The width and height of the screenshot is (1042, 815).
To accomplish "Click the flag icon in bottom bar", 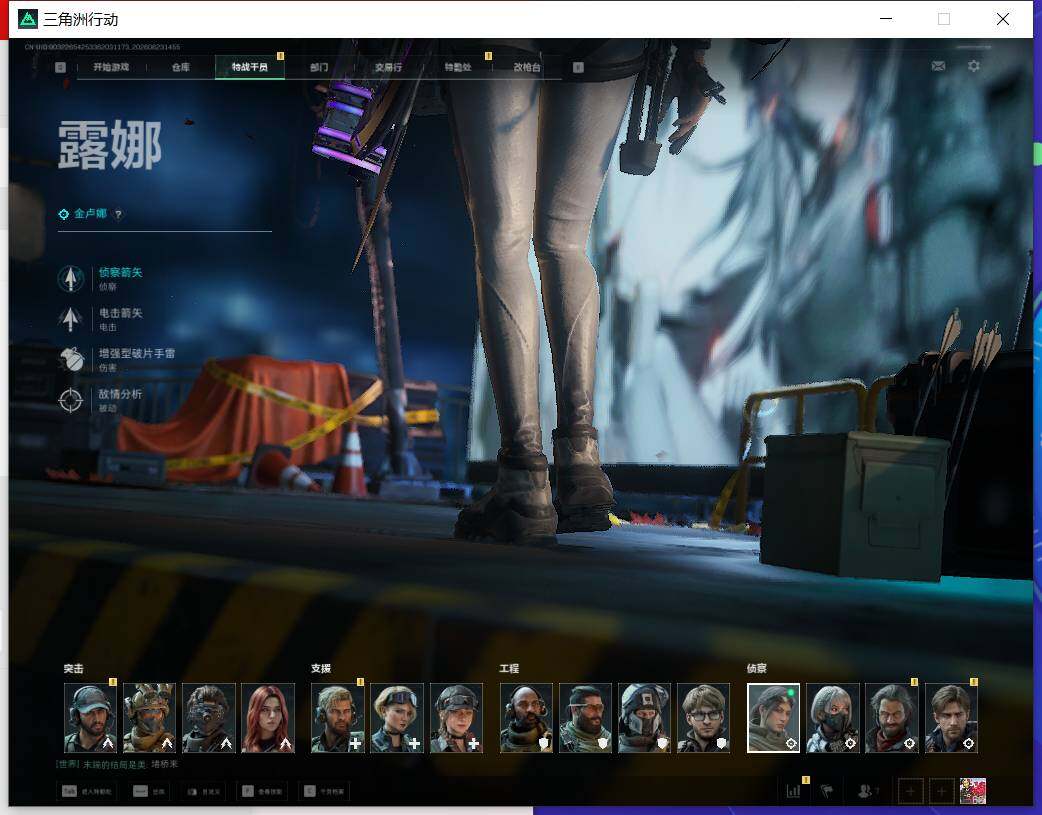I will tap(827, 791).
